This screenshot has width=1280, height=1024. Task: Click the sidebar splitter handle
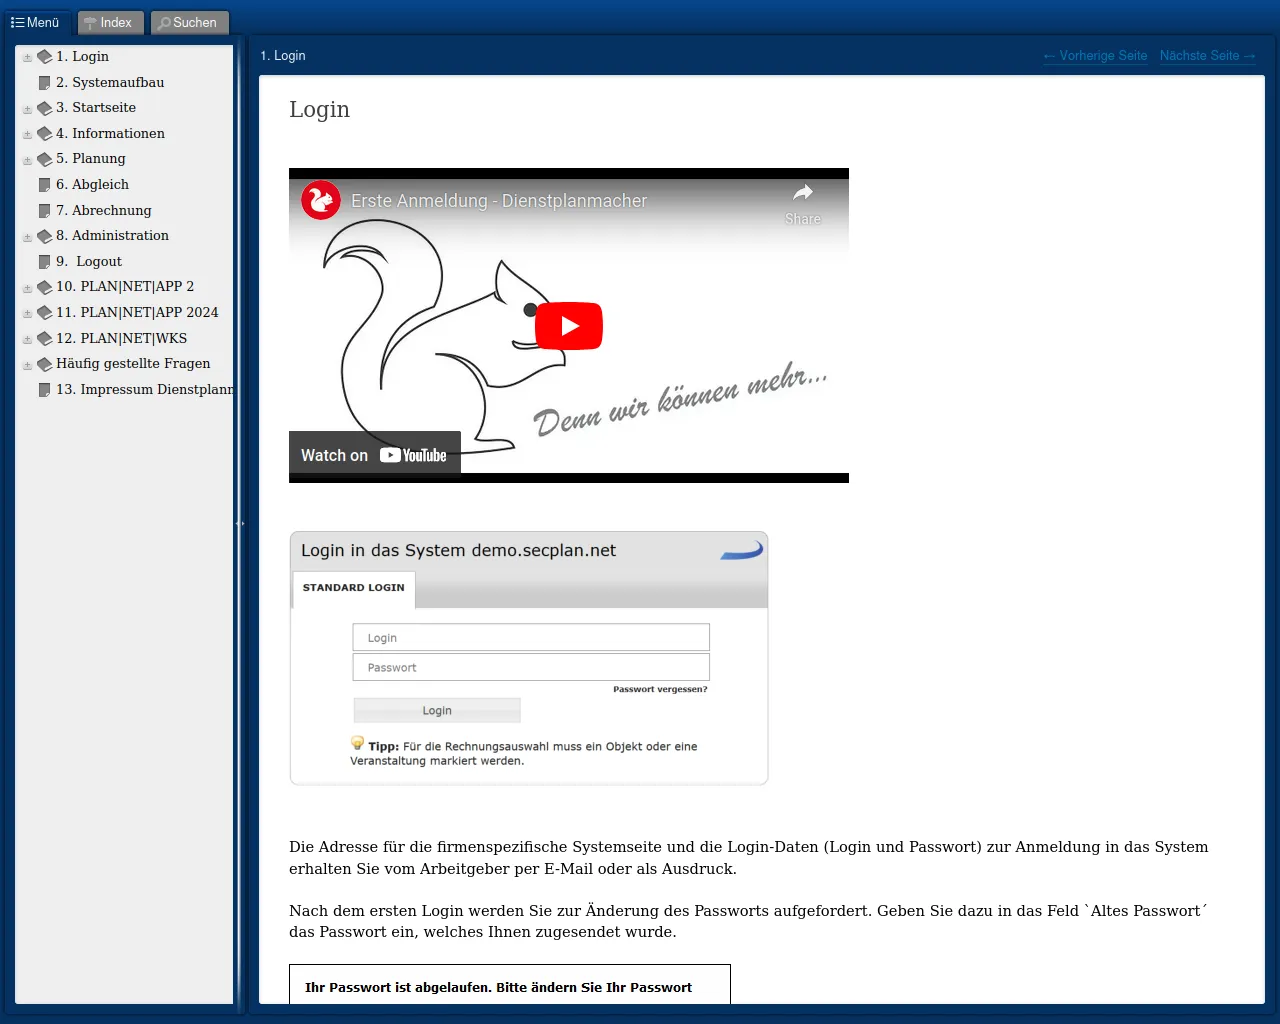point(239,523)
